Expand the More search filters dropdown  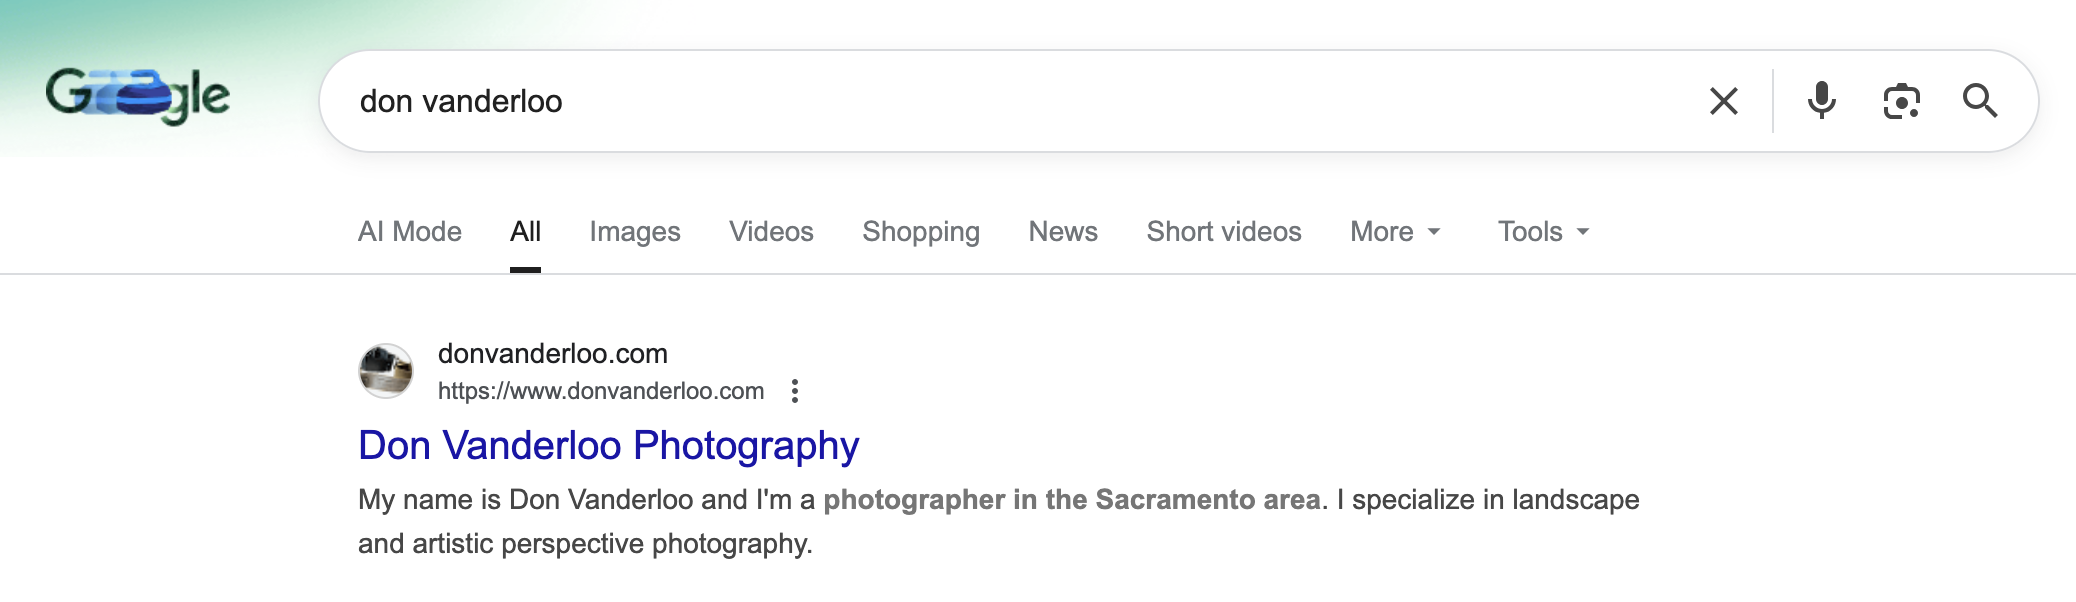coord(1395,232)
